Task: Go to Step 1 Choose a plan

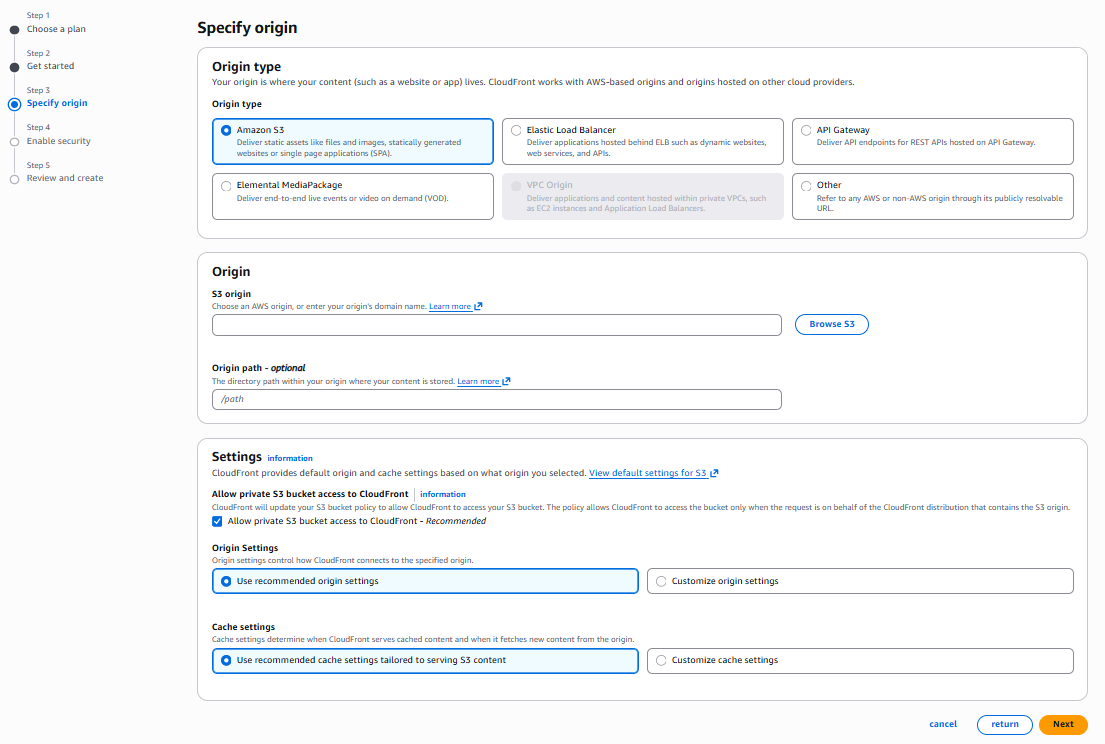Action: click(x=56, y=29)
